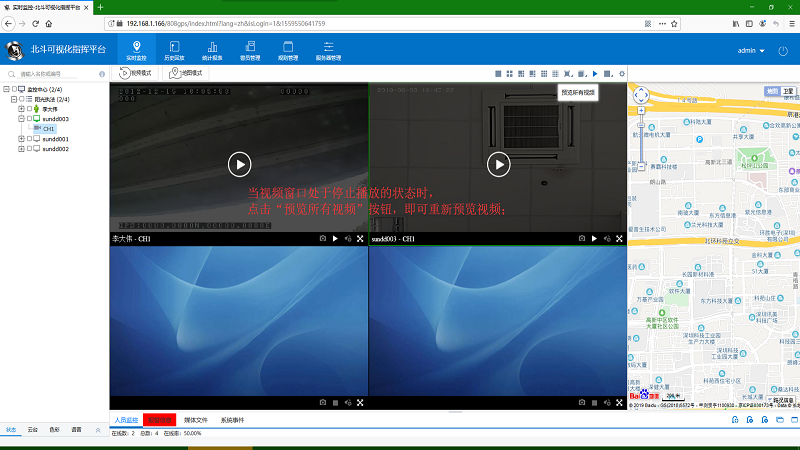The height and width of the screenshot is (450, 800).
Task: Select the nine-window grid layout icon
Action: point(544,74)
